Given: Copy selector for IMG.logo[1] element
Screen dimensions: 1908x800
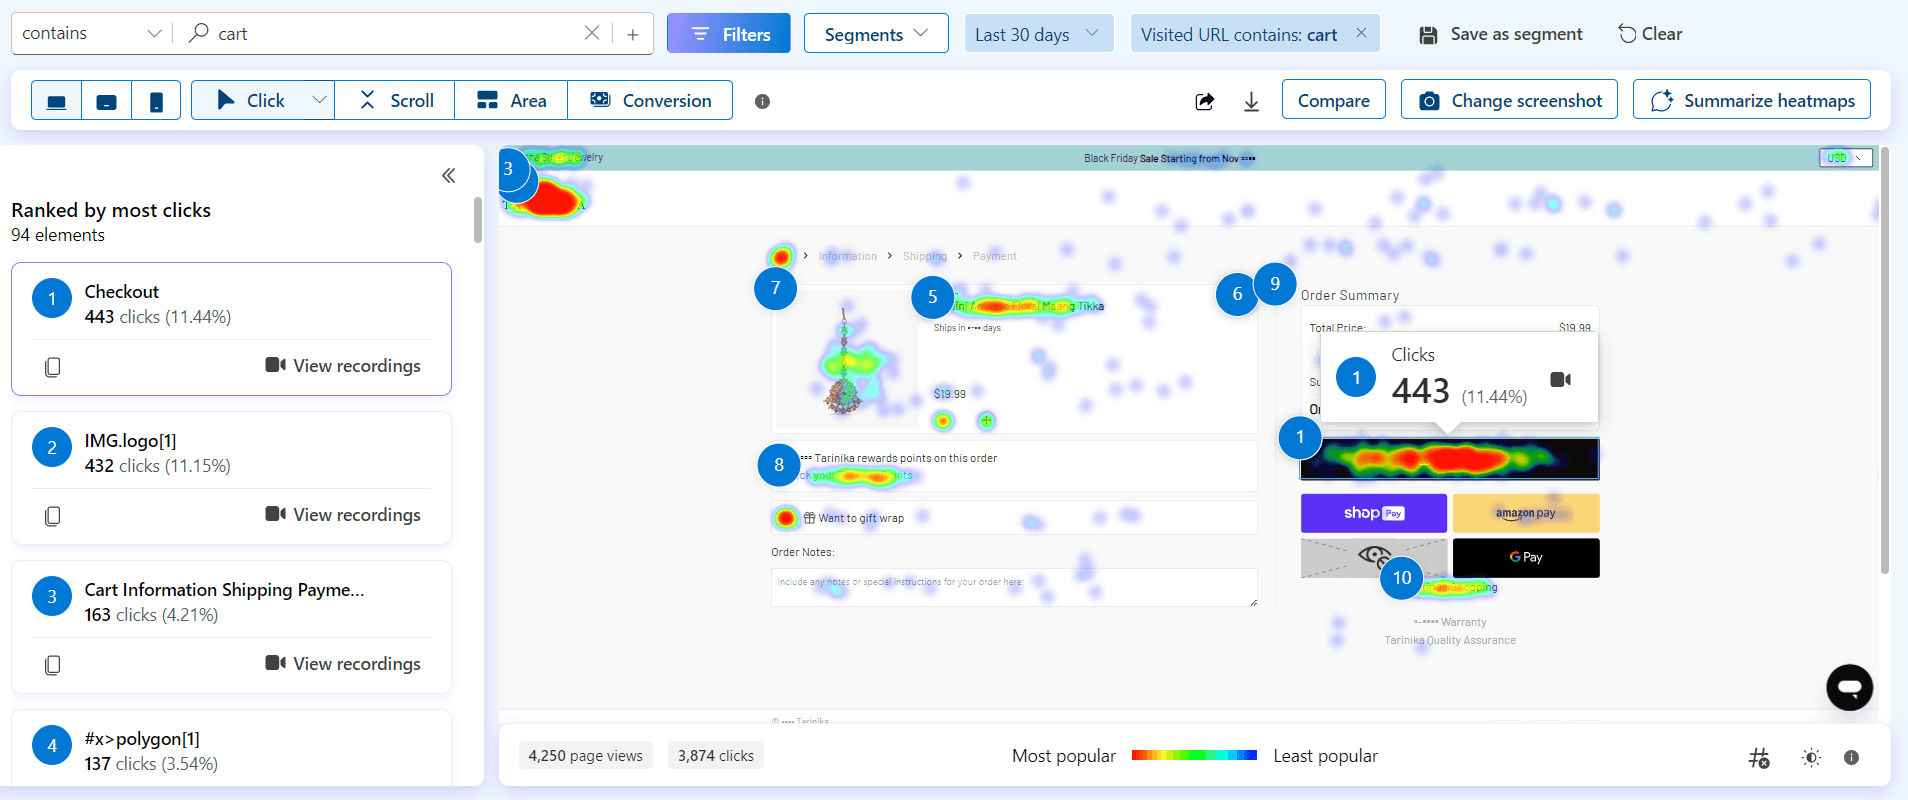Looking at the screenshot, I should 53,516.
